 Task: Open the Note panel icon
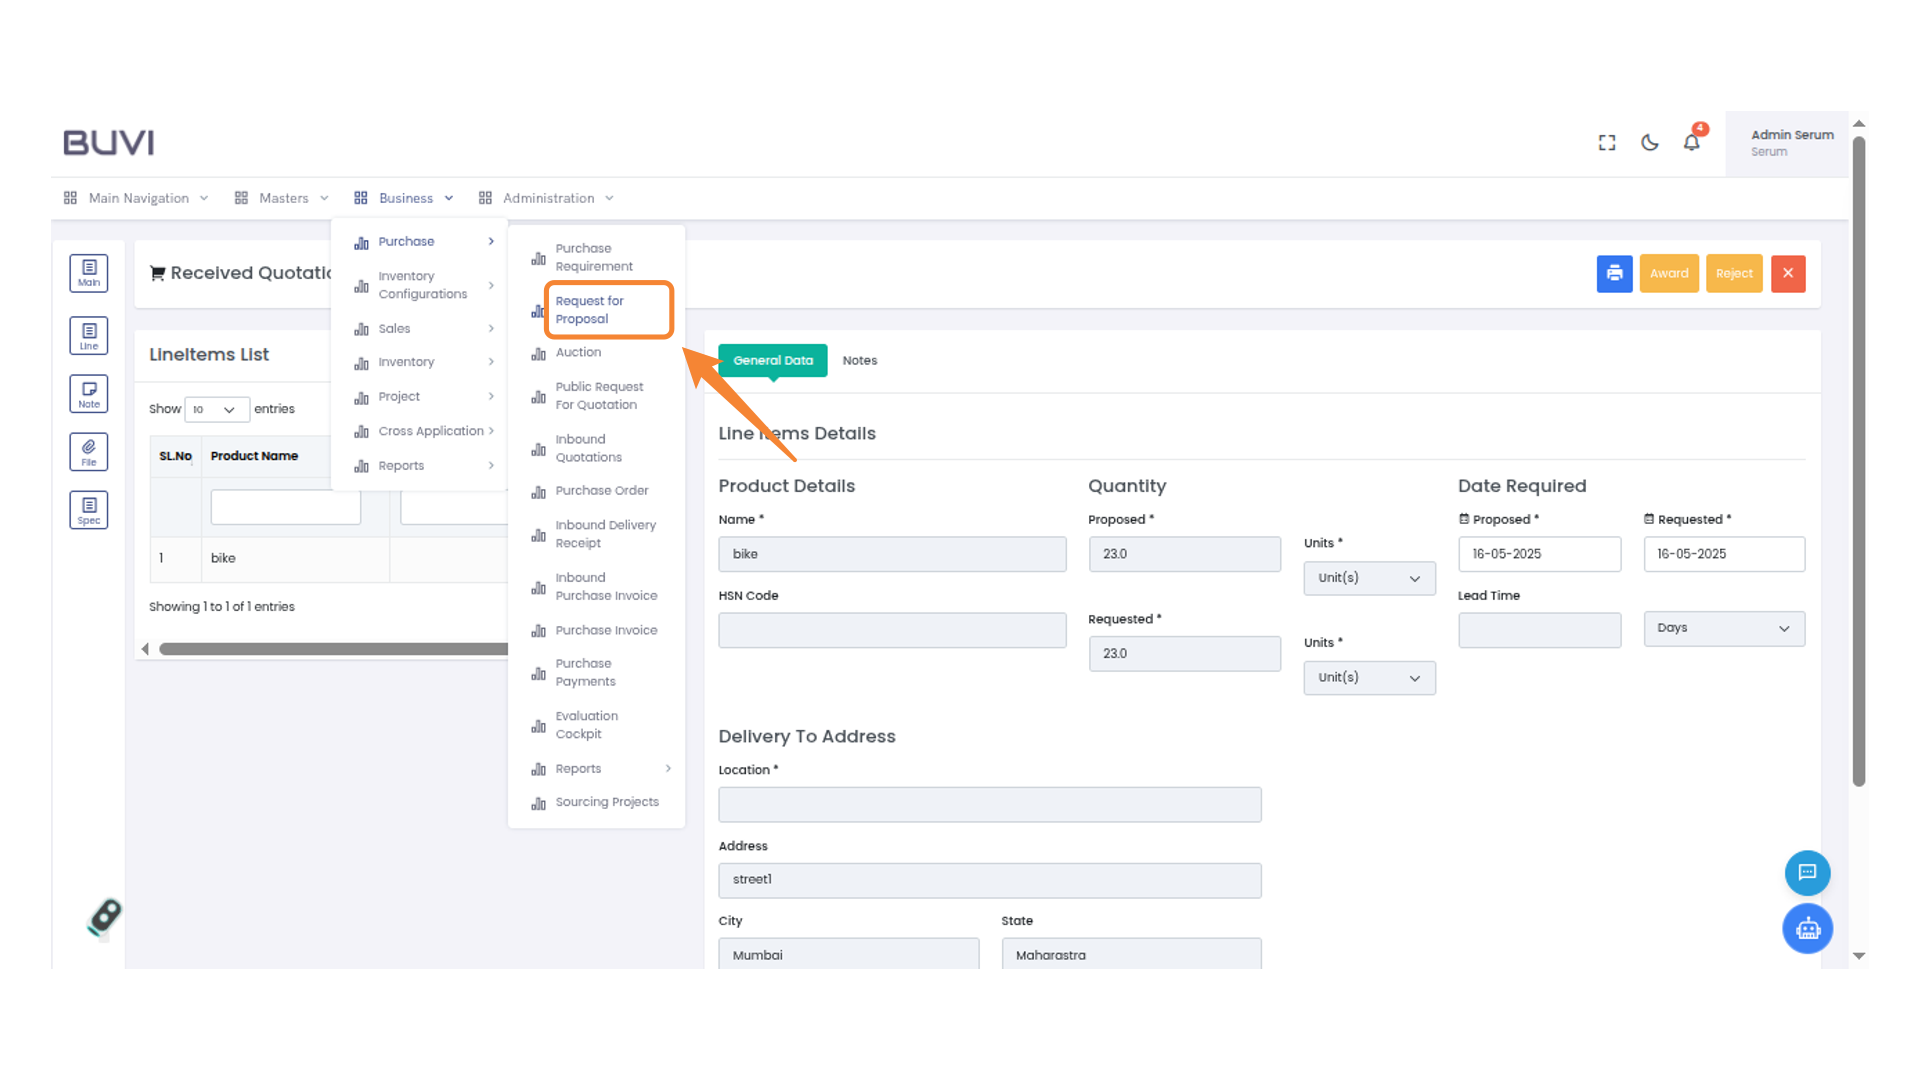click(x=88, y=393)
